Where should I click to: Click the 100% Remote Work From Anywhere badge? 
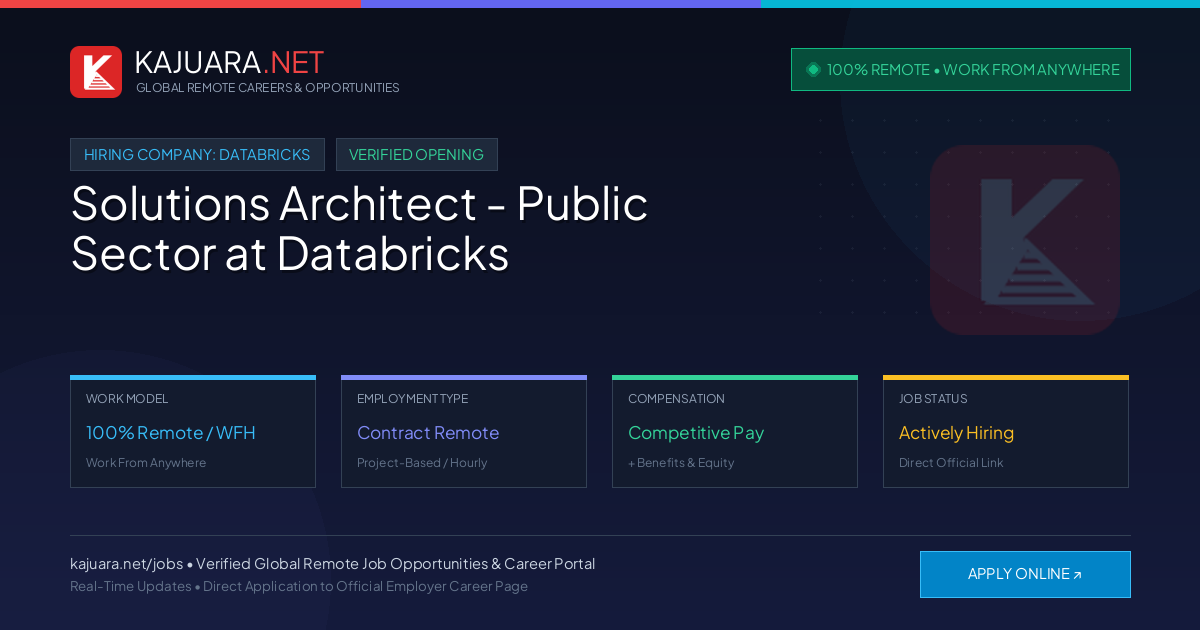961,70
